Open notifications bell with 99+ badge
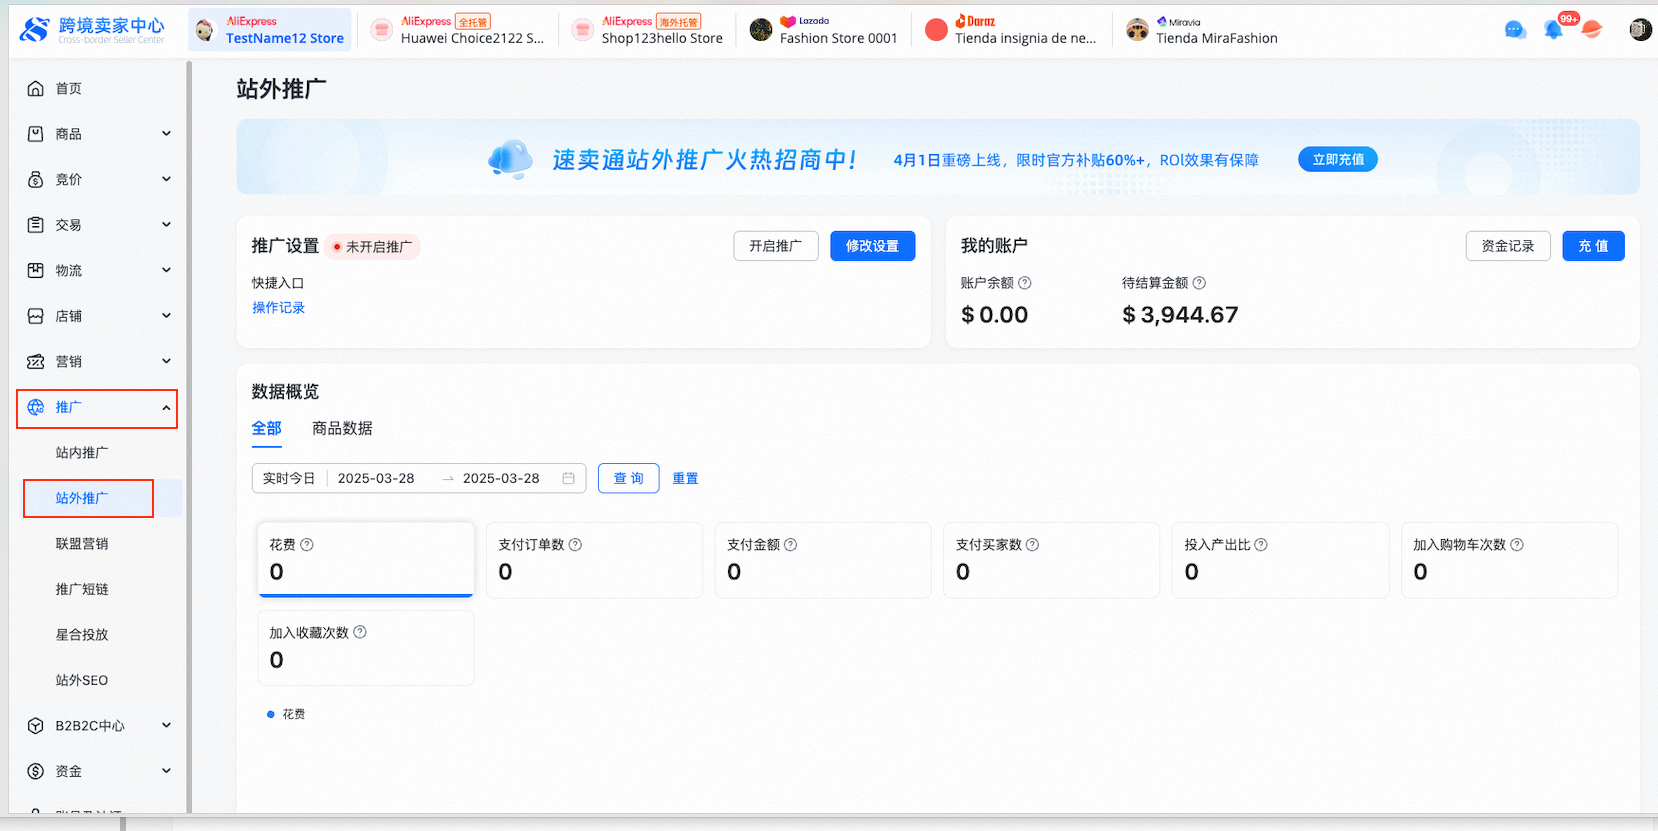The width and height of the screenshot is (1658, 831). [x=1553, y=30]
